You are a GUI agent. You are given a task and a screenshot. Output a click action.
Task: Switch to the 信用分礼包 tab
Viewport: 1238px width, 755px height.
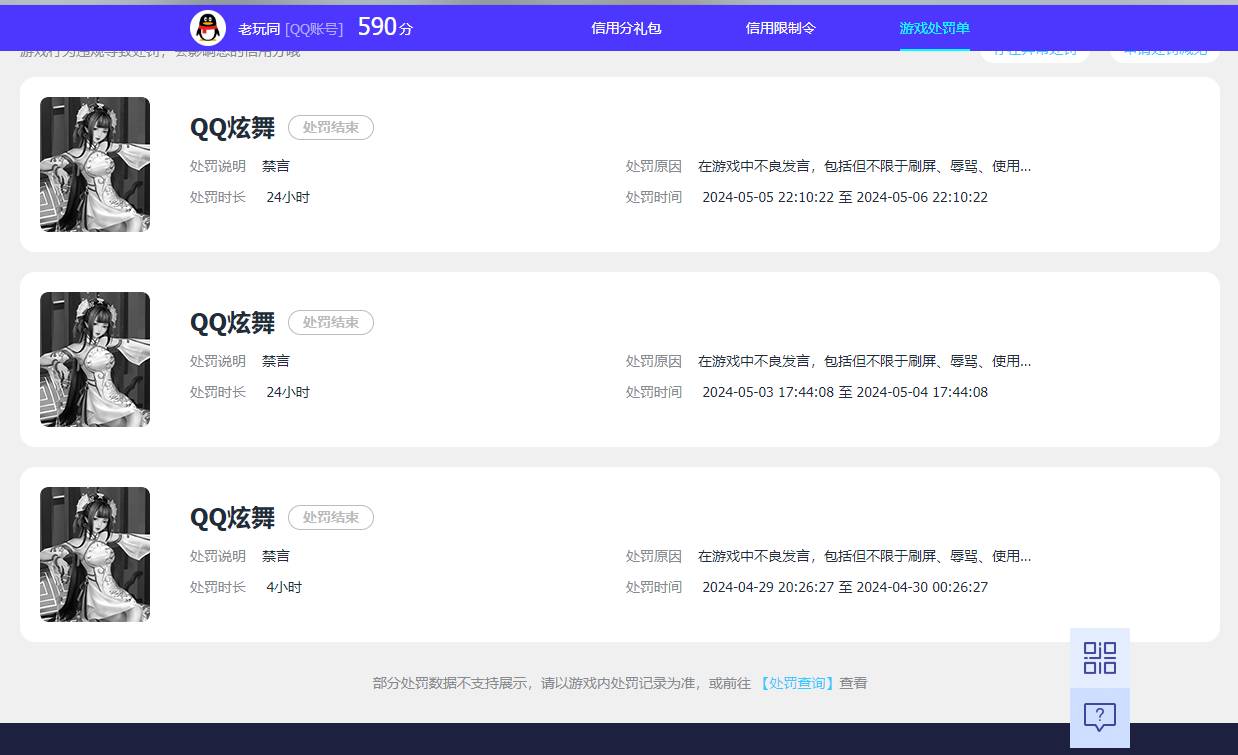(x=626, y=28)
